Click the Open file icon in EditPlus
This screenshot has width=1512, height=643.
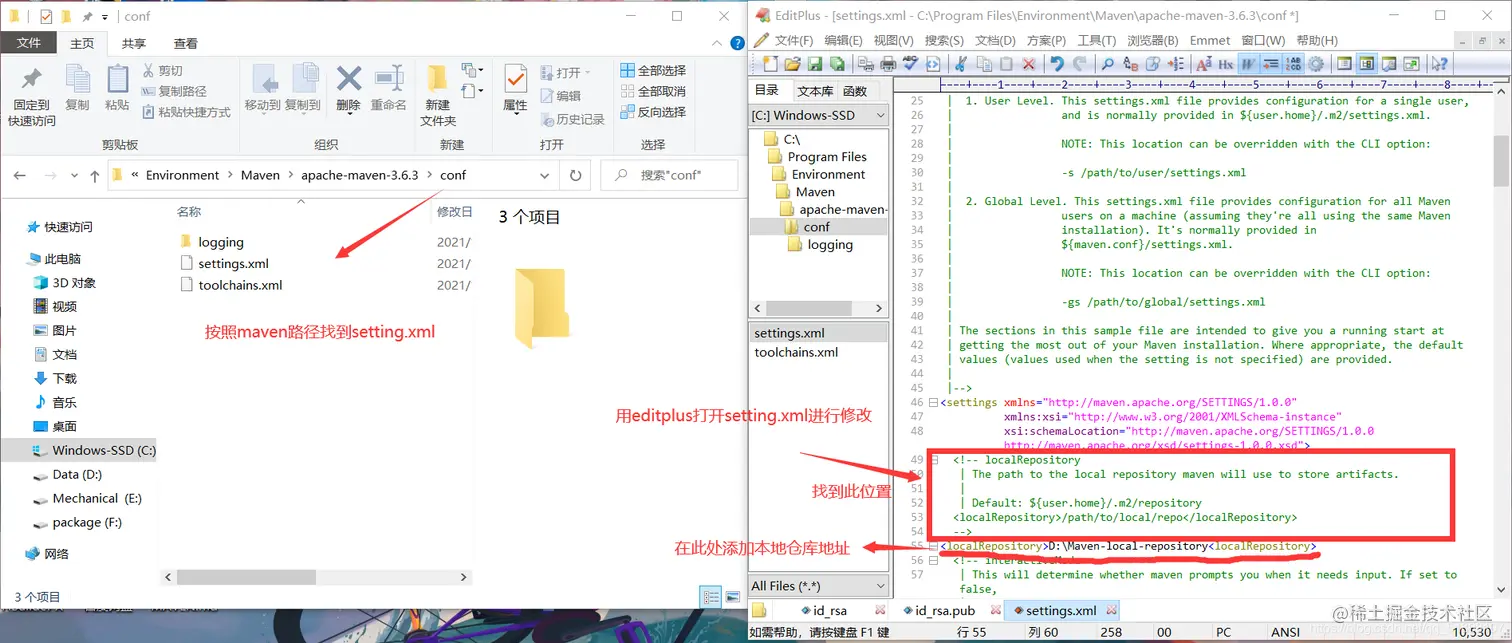click(x=792, y=63)
